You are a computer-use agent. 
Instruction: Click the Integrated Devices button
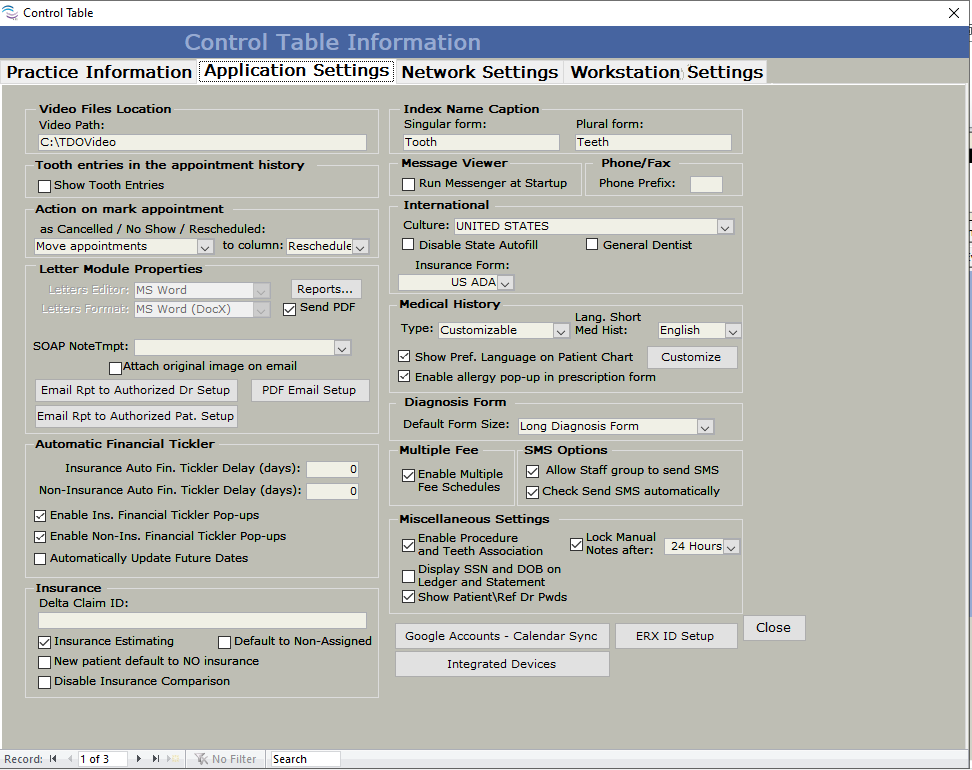pyautogui.click(x=501, y=664)
